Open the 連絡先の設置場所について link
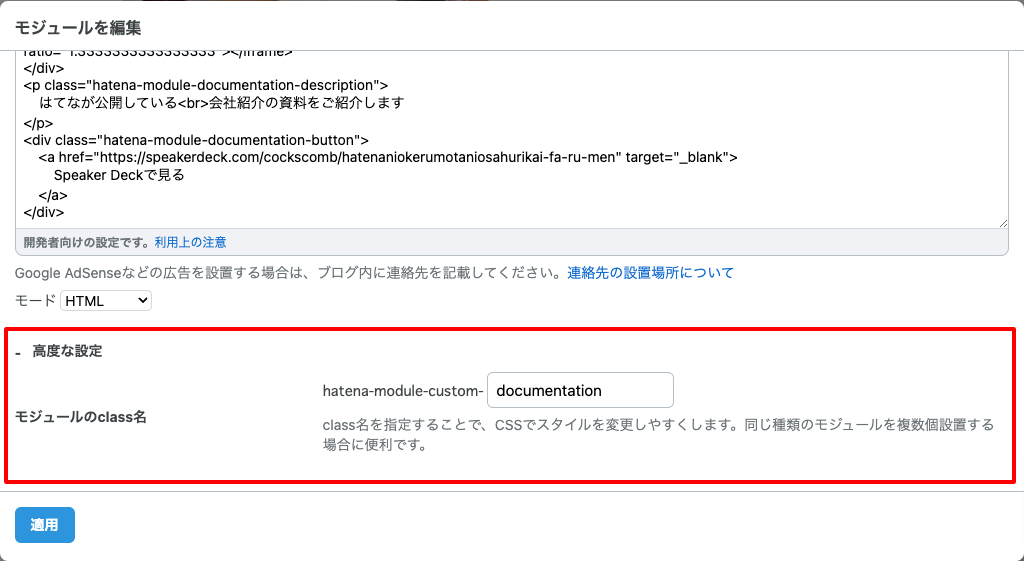This screenshot has width=1024, height=561. [650, 272]
